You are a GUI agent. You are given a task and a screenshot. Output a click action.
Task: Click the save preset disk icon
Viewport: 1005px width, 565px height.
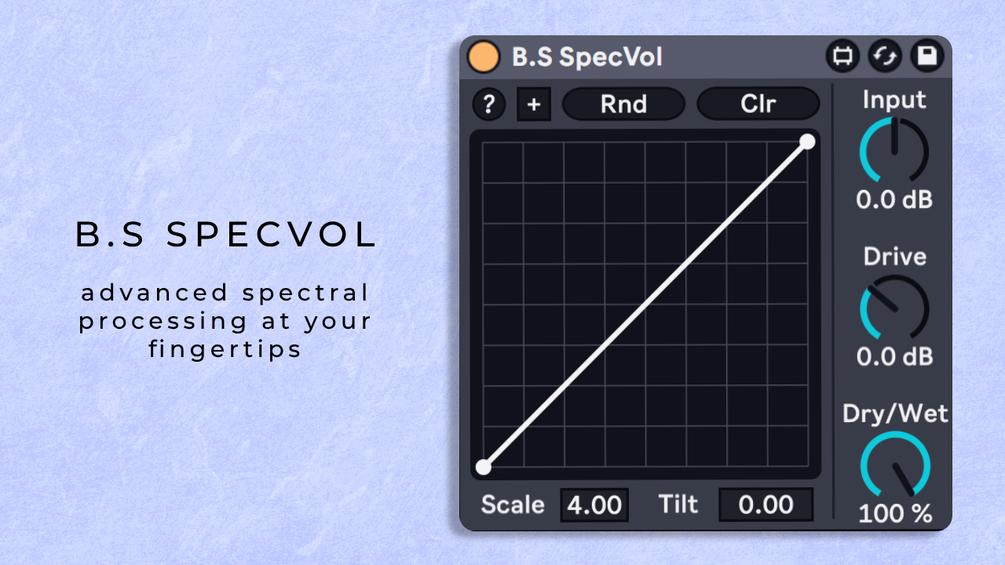[927, 57]
